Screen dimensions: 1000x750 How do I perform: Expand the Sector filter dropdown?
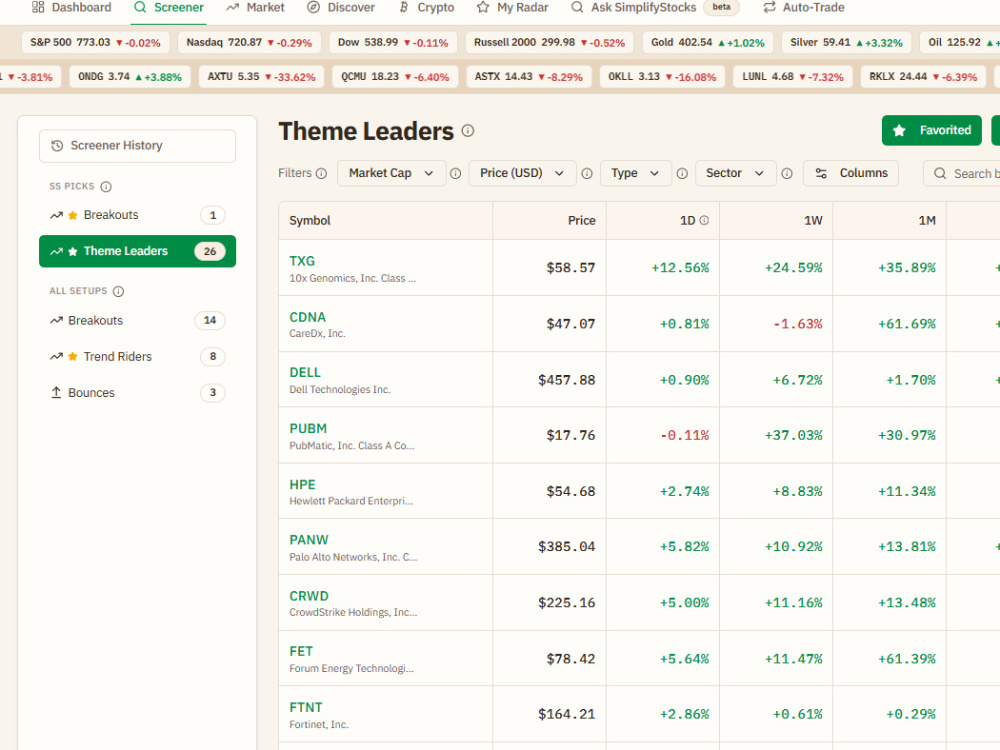pyautogui.click(x=735, y=173)
